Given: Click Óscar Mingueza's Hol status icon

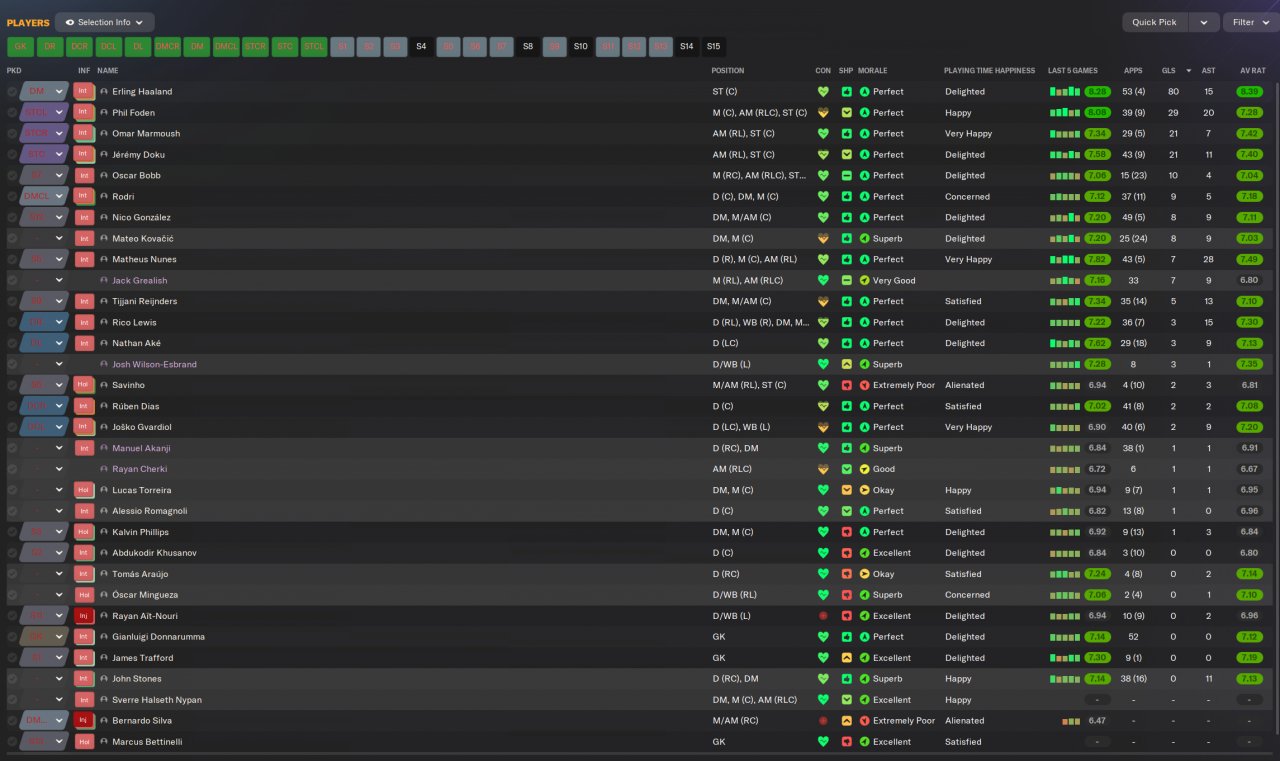Looking at the screenshot, I should click(x=84, y=595).
